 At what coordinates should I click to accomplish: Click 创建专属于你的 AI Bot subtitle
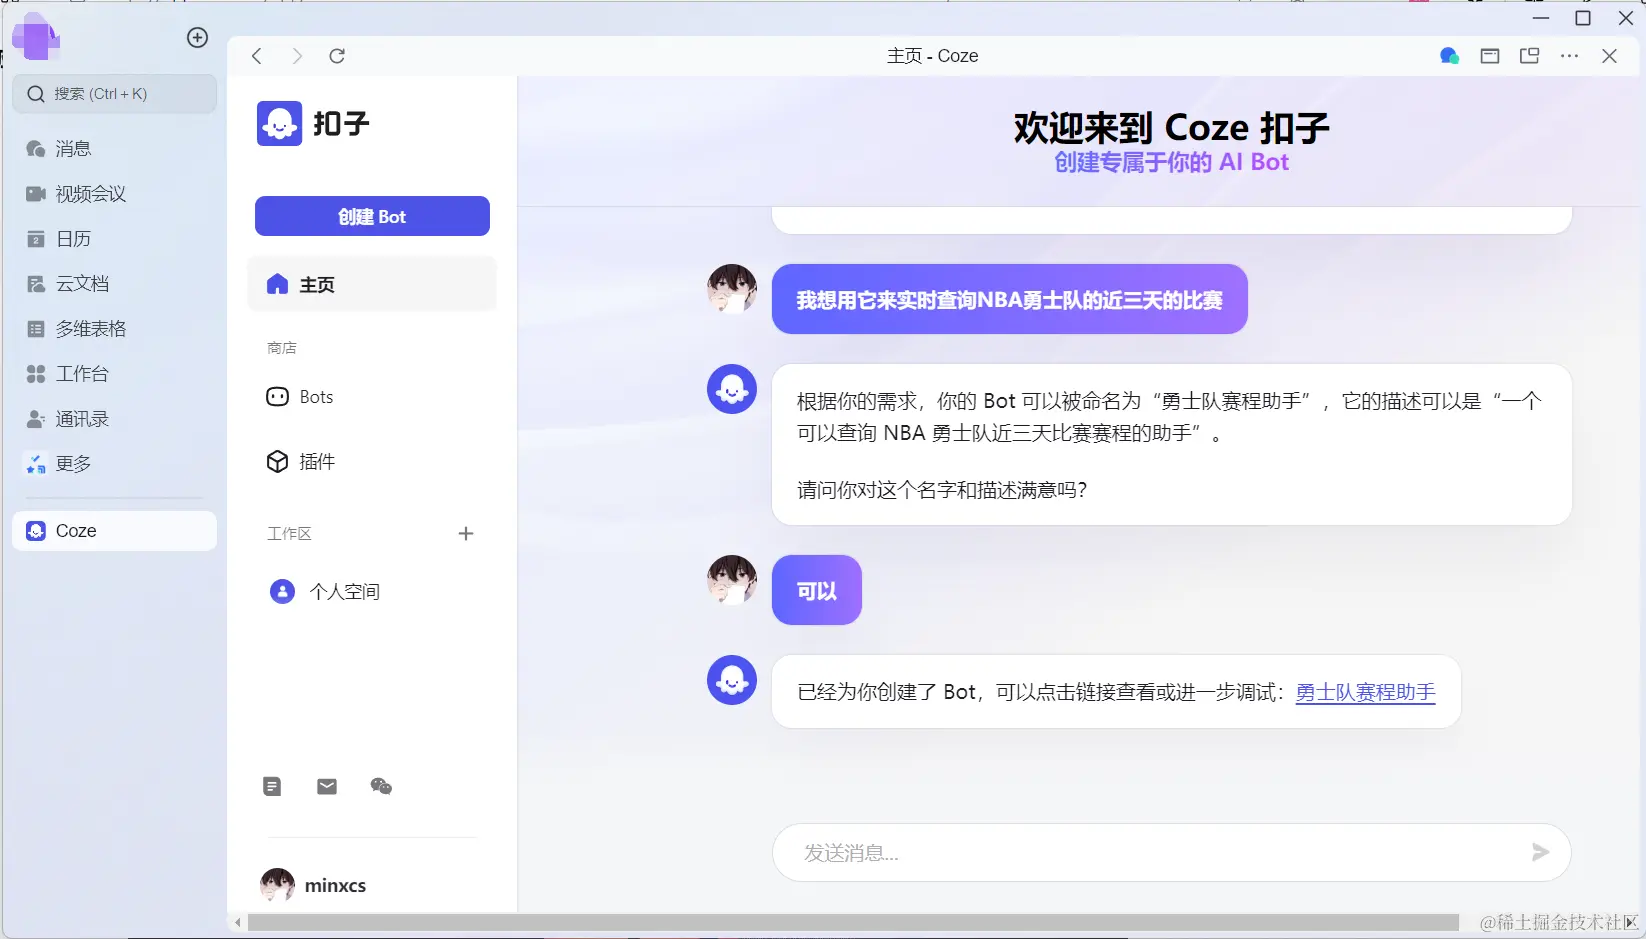coord(1171,162)
